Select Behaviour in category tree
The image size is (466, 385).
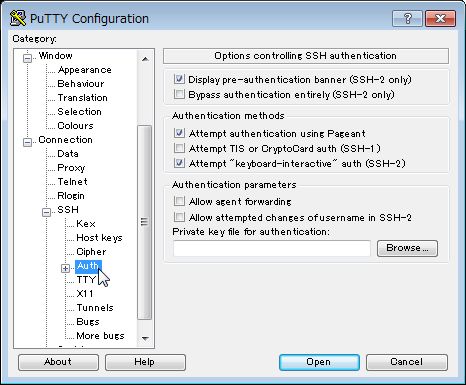point(81,84)
